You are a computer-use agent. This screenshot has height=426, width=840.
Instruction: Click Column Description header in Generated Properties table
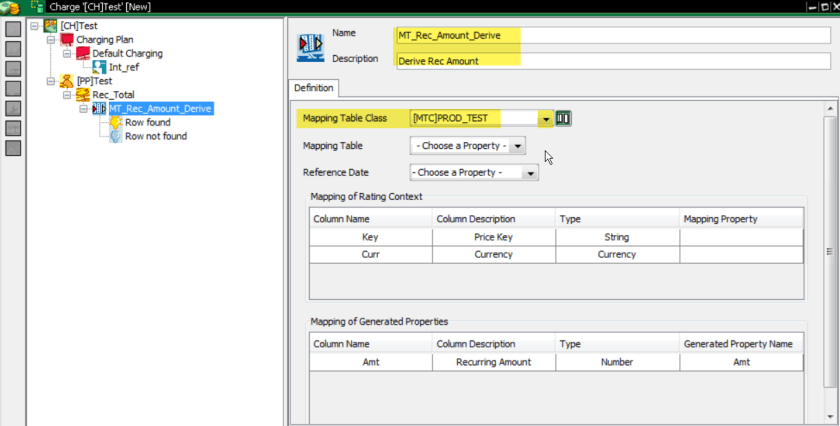(494, 344)
